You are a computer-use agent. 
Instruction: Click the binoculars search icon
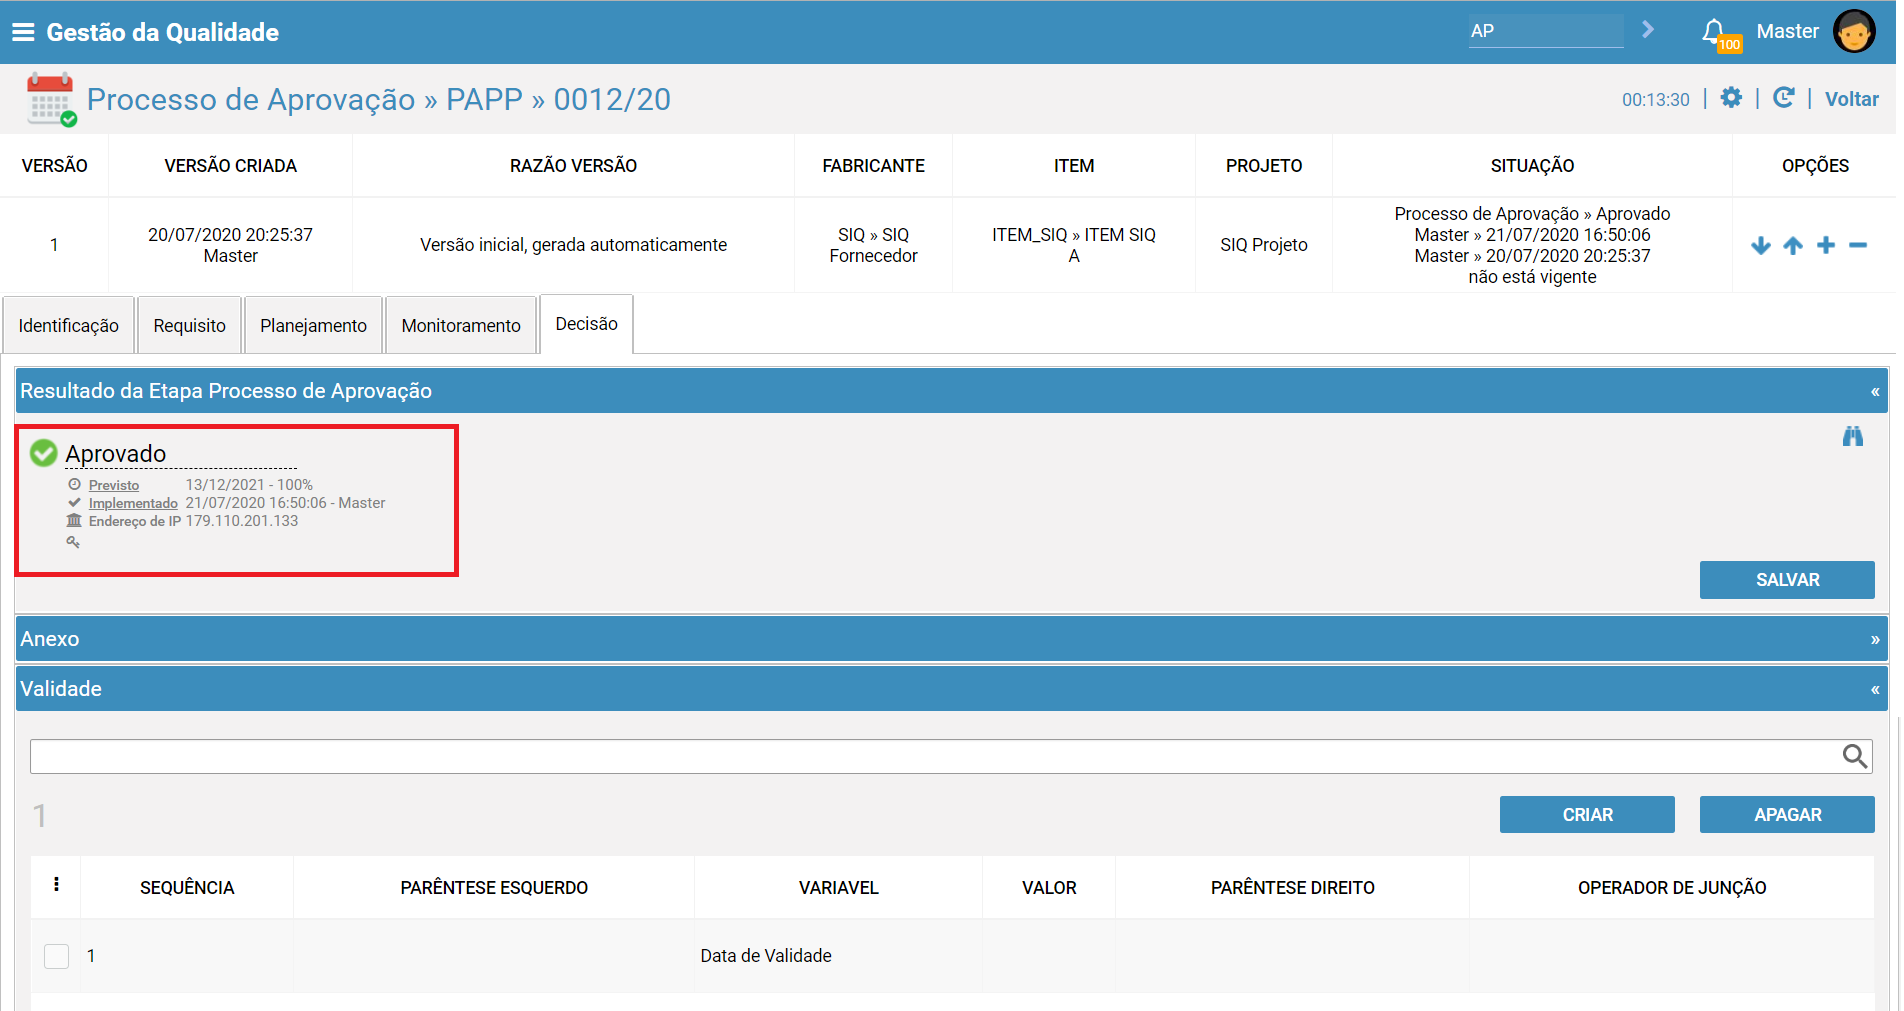click(x=1853, y=436)
